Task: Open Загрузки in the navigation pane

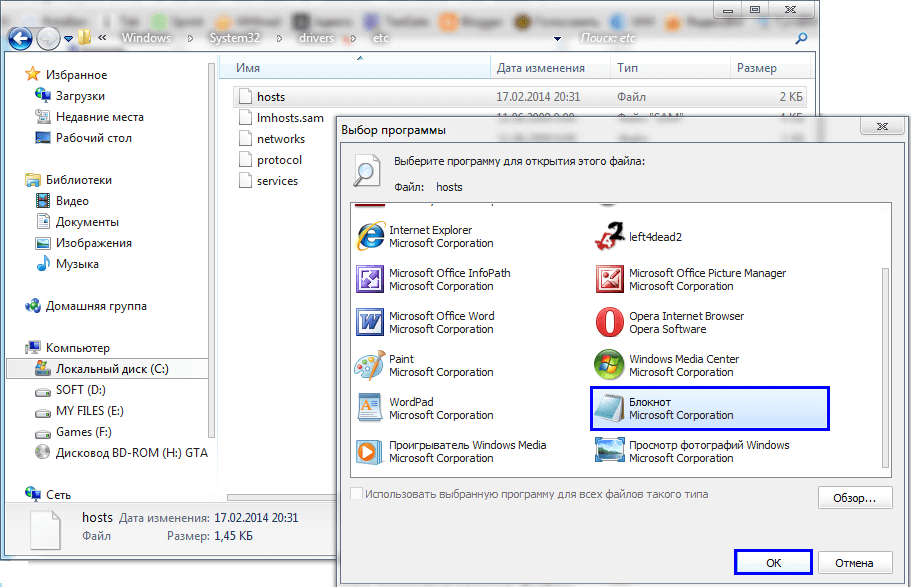Action: [70, 96]
